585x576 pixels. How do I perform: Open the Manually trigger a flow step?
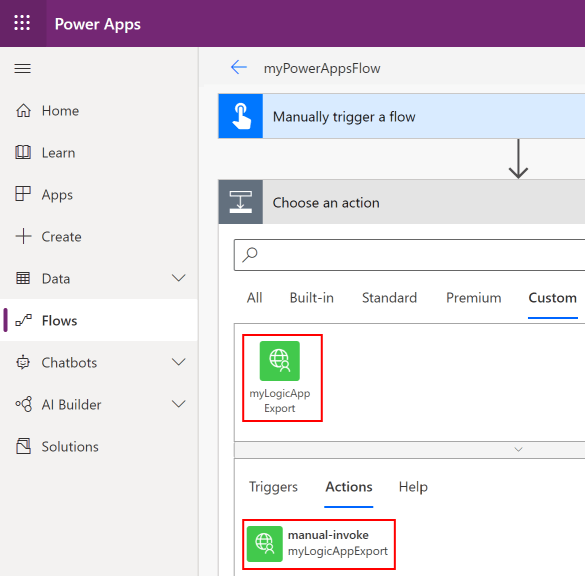click(x=402, y=116)
